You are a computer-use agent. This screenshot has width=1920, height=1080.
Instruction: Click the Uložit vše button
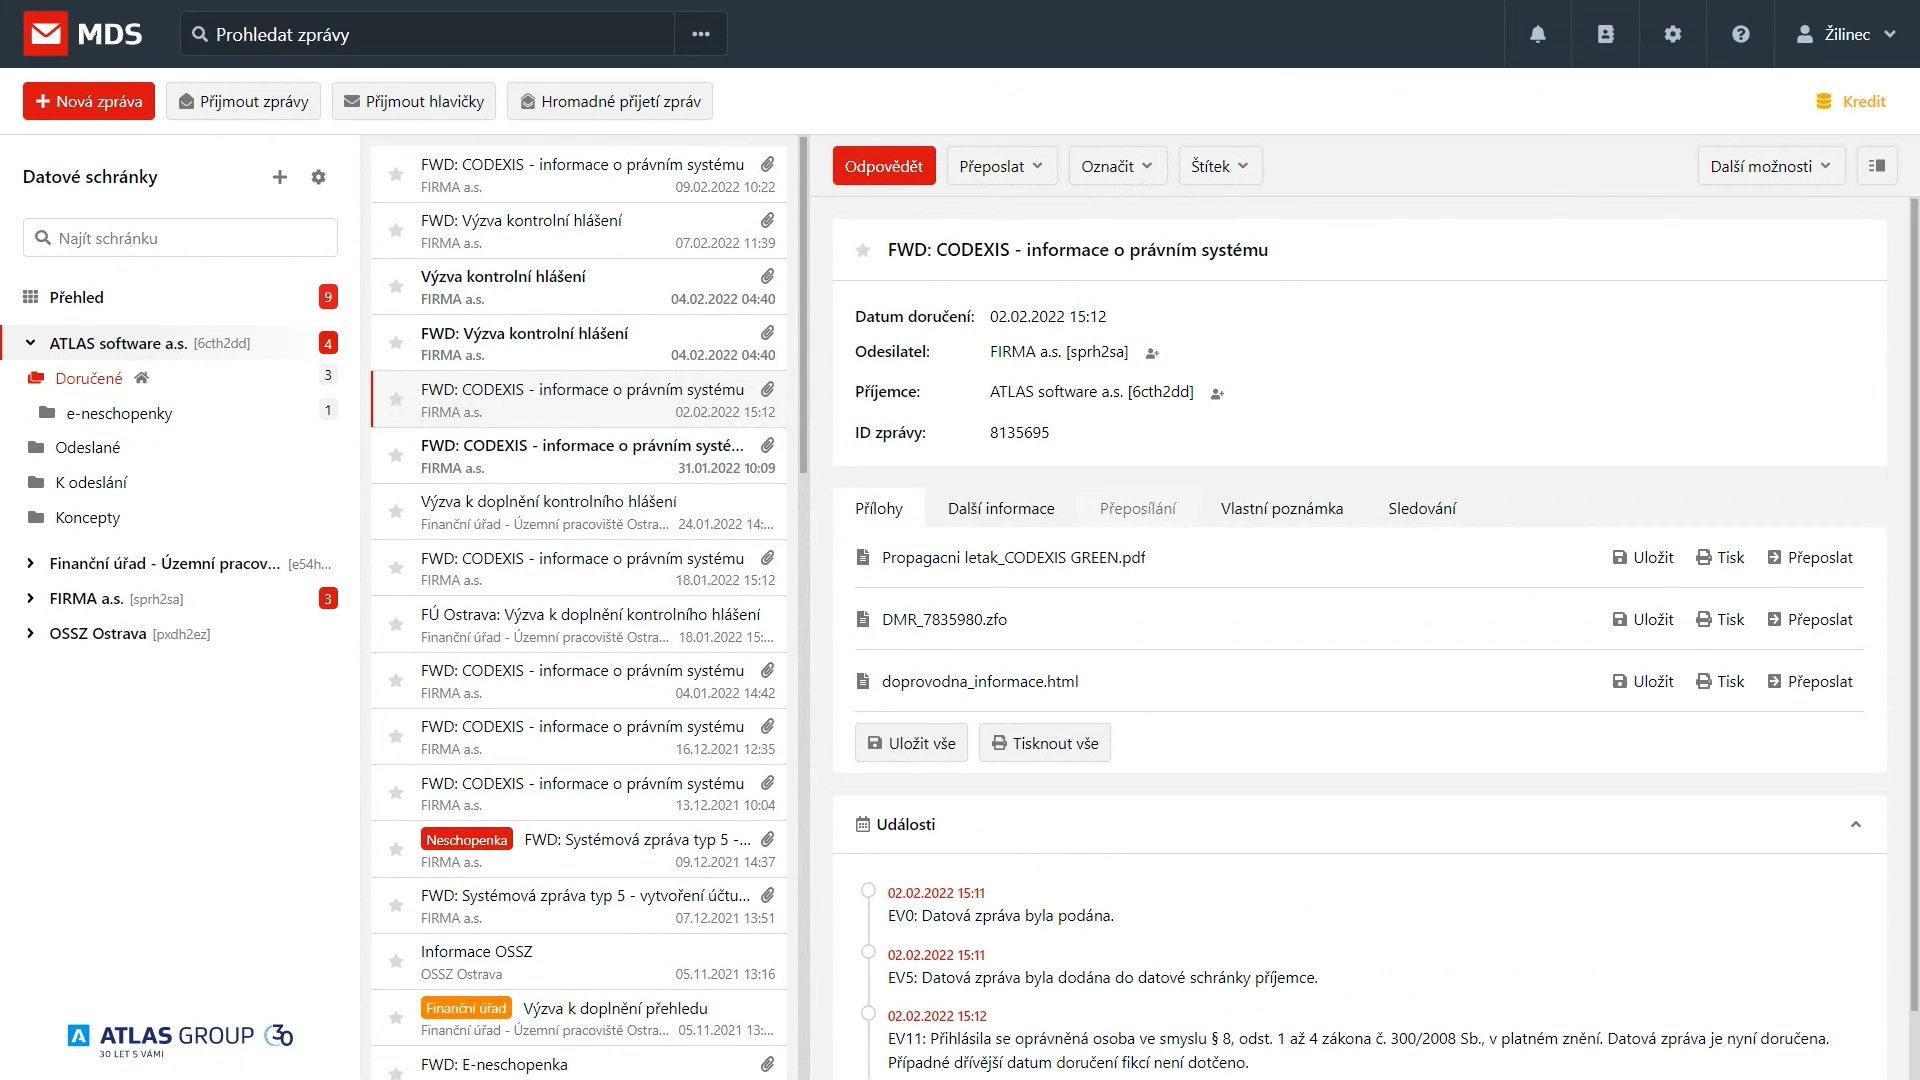click(x=911, y=743)
